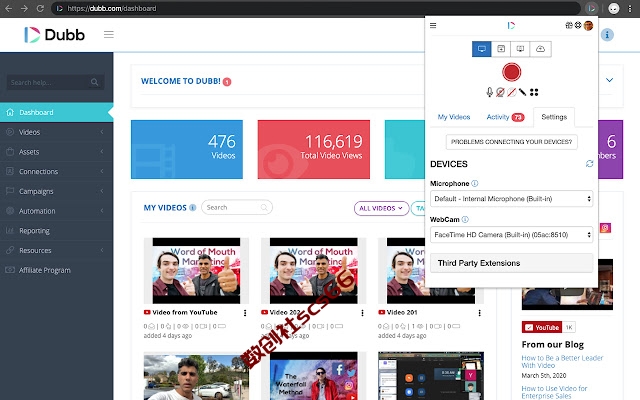Click the WebCam info icon
The height and width of the screenshot is (400, 640).
(465, 220)
